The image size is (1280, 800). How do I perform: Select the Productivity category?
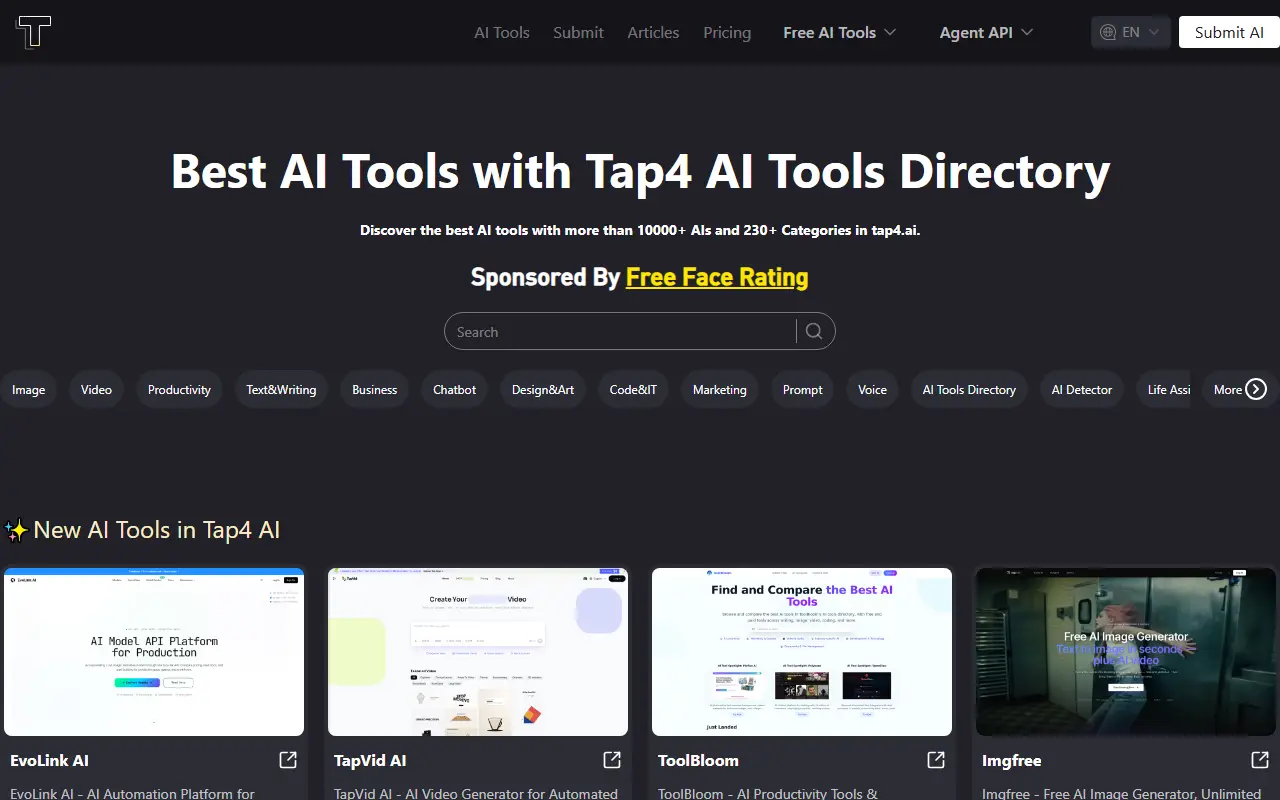click(x=179, y=390)
